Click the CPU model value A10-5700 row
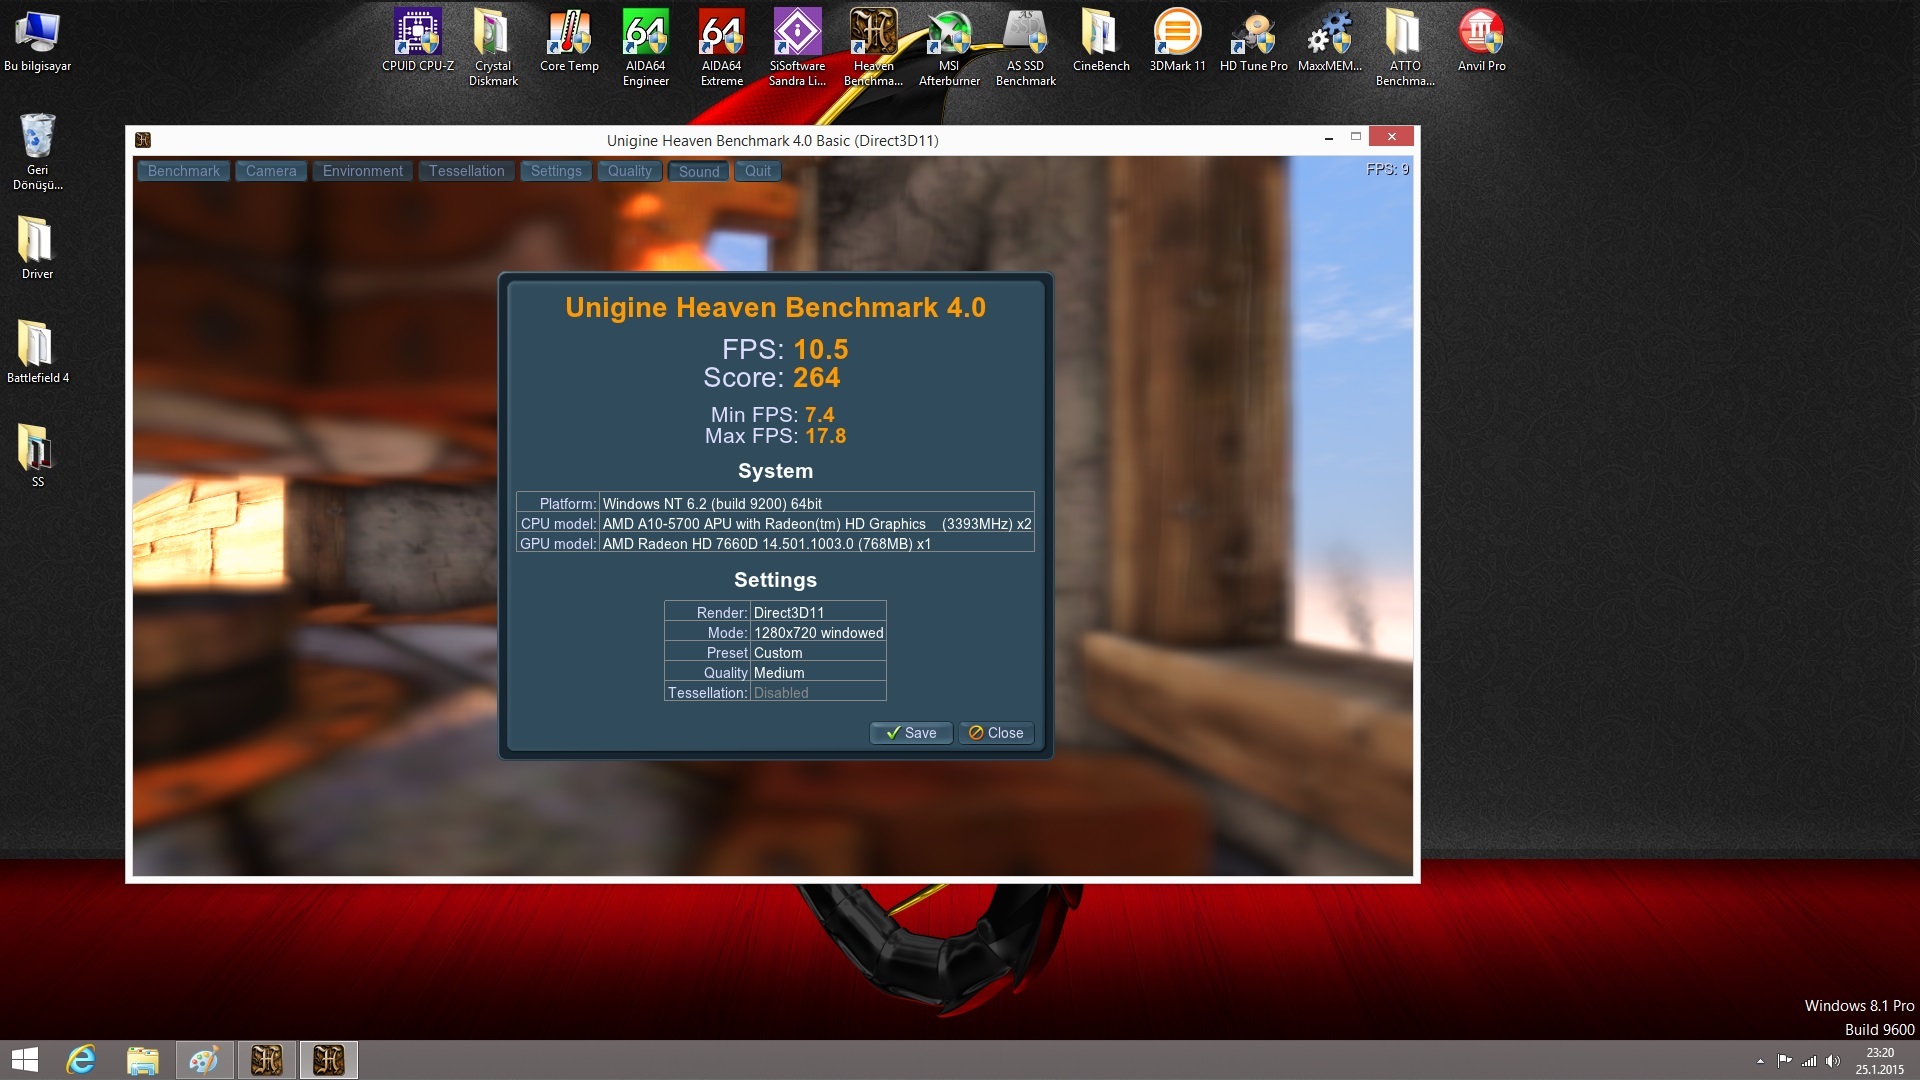Image resolution: width=1920 pixels, height=1080 pixels. [x=775, y=524]
